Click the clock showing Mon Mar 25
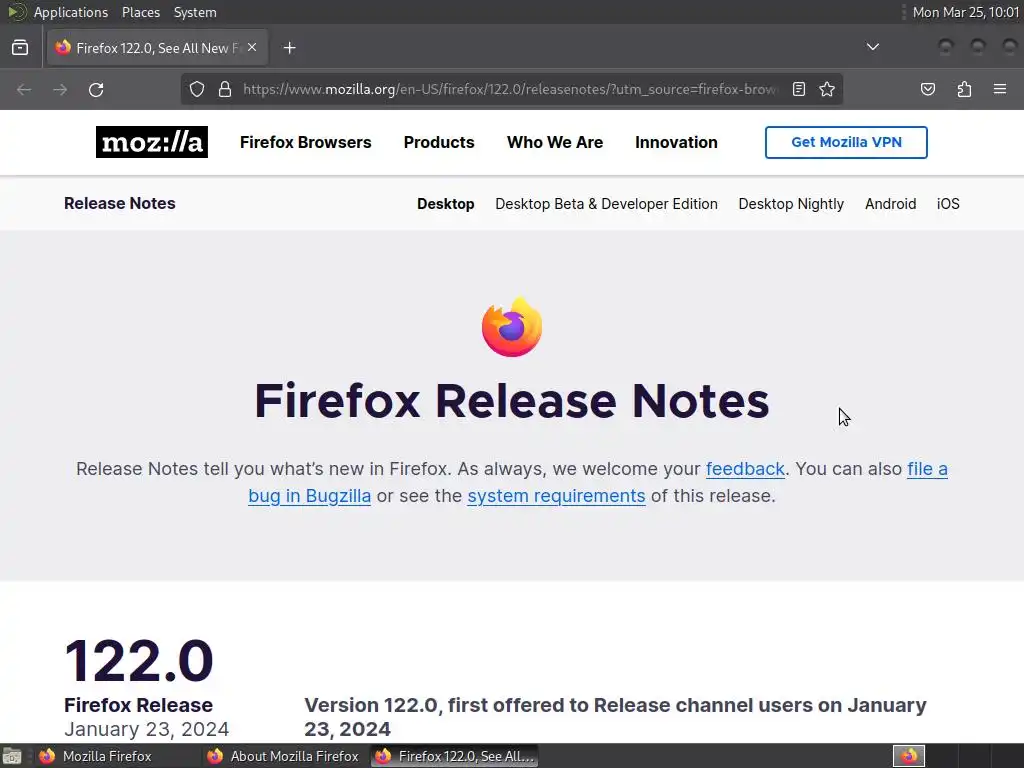The height and width of the screenshot is (768, 1024). pyautogui.click(x=965, y=12)
